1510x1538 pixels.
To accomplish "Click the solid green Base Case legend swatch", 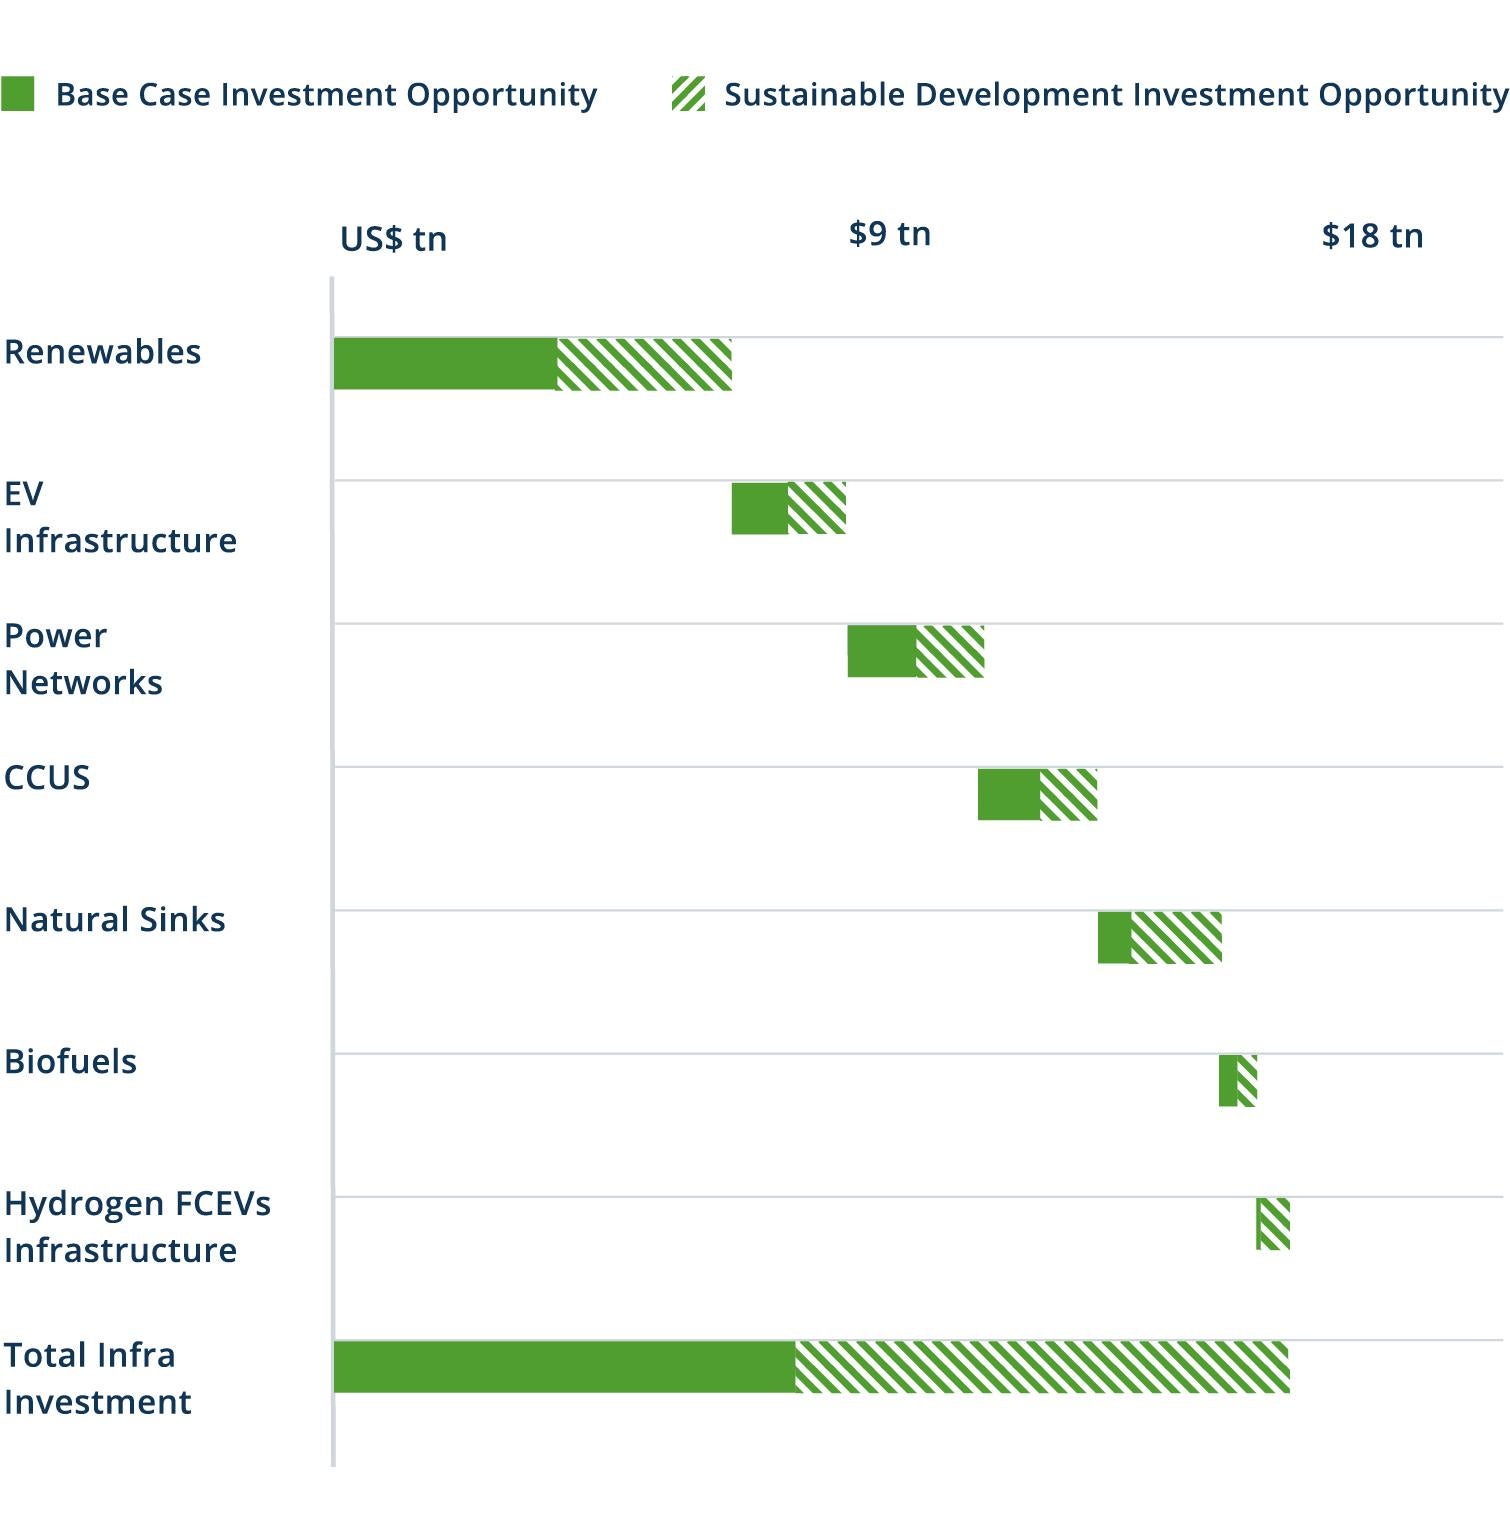I will [17, 93].
